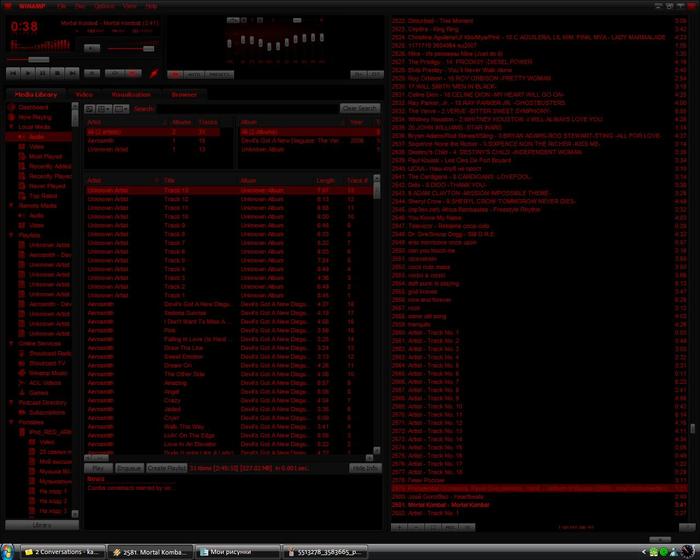This screenshot has width=700, height=560.
Task: Click the Create Playlist button
Action: point(167,468)
